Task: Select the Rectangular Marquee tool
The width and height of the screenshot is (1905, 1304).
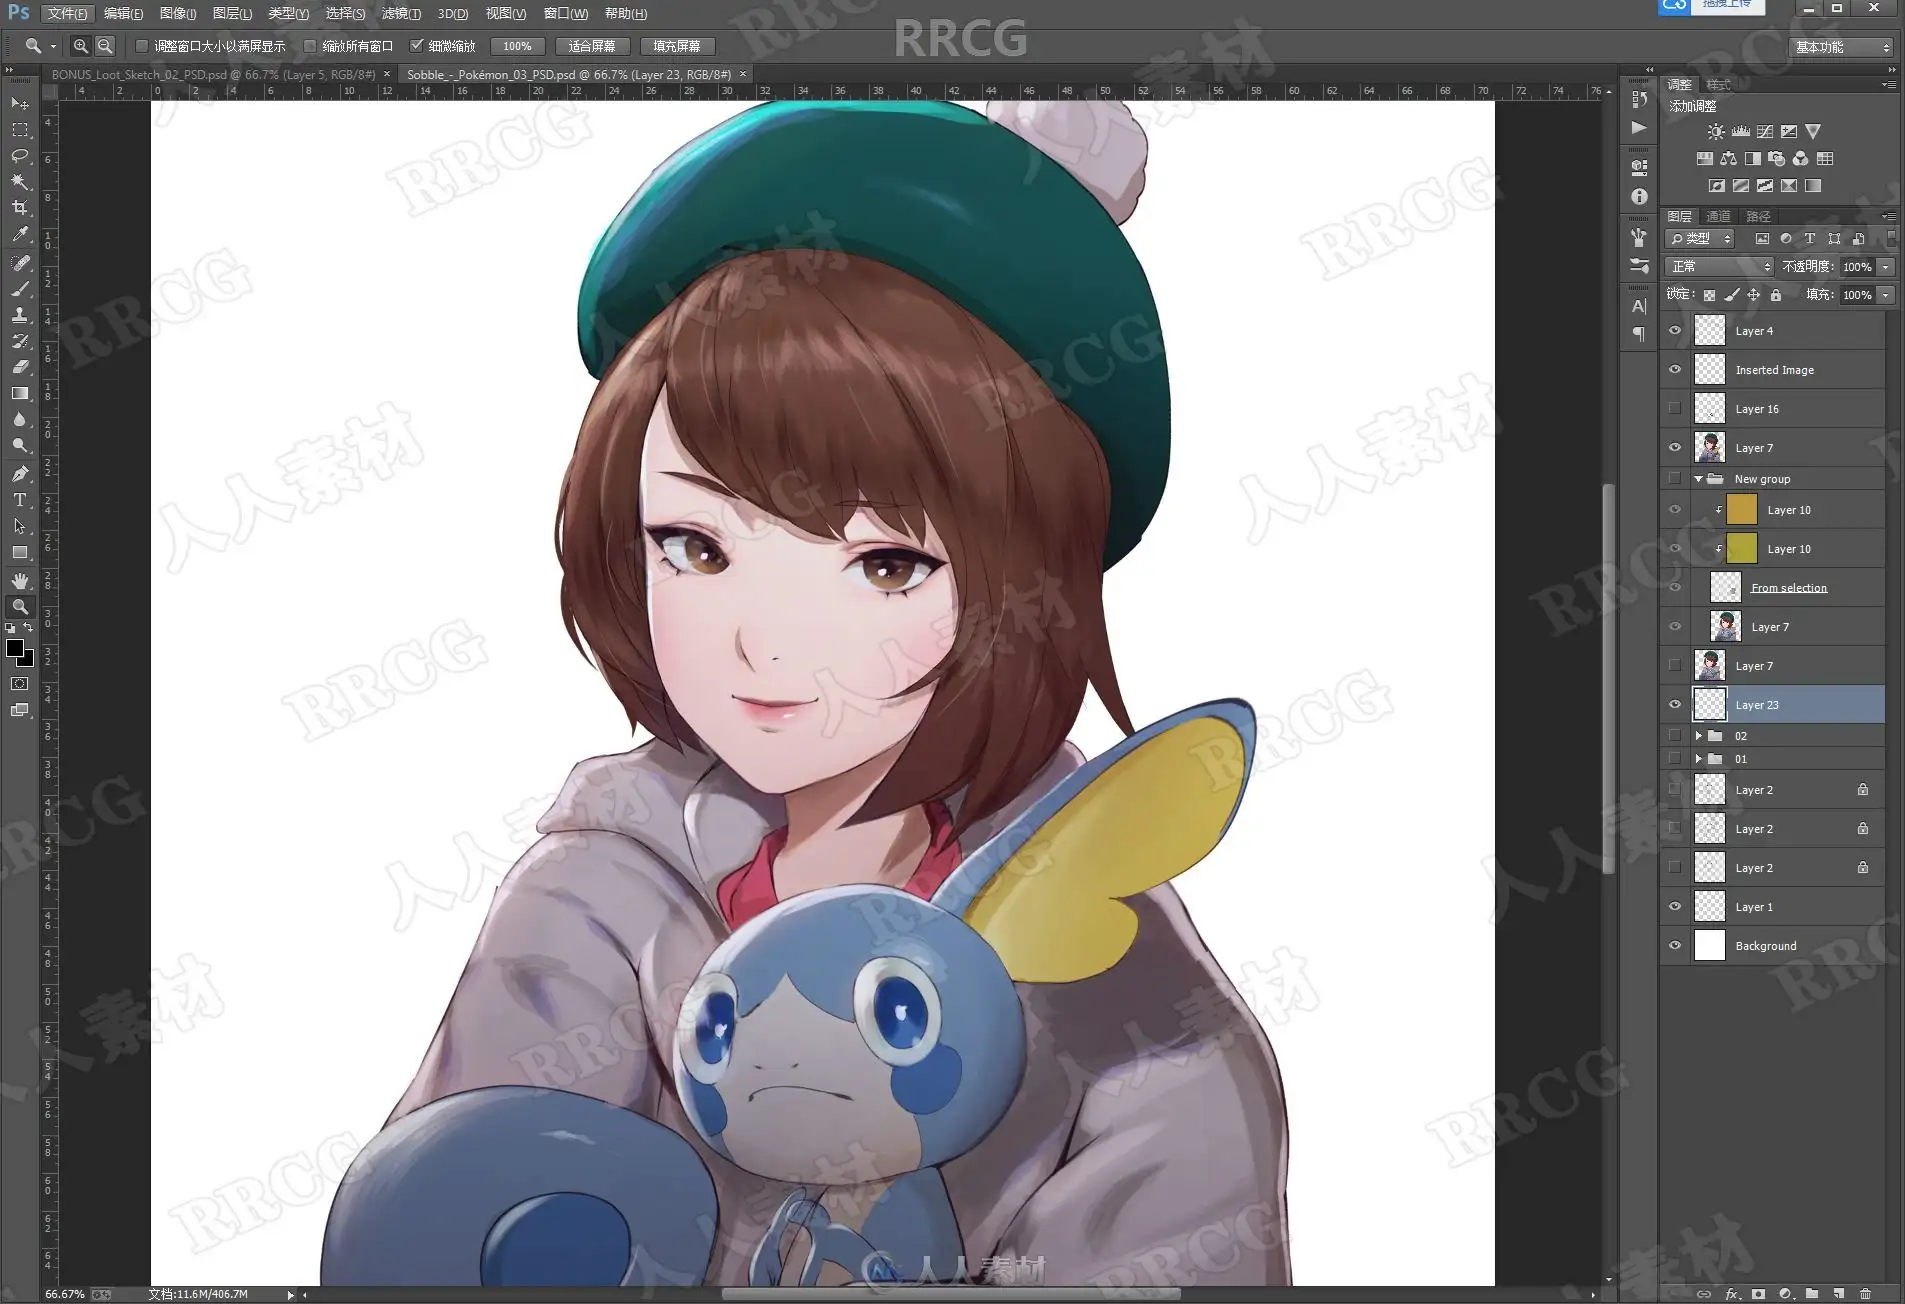Action: coord(20,130)
